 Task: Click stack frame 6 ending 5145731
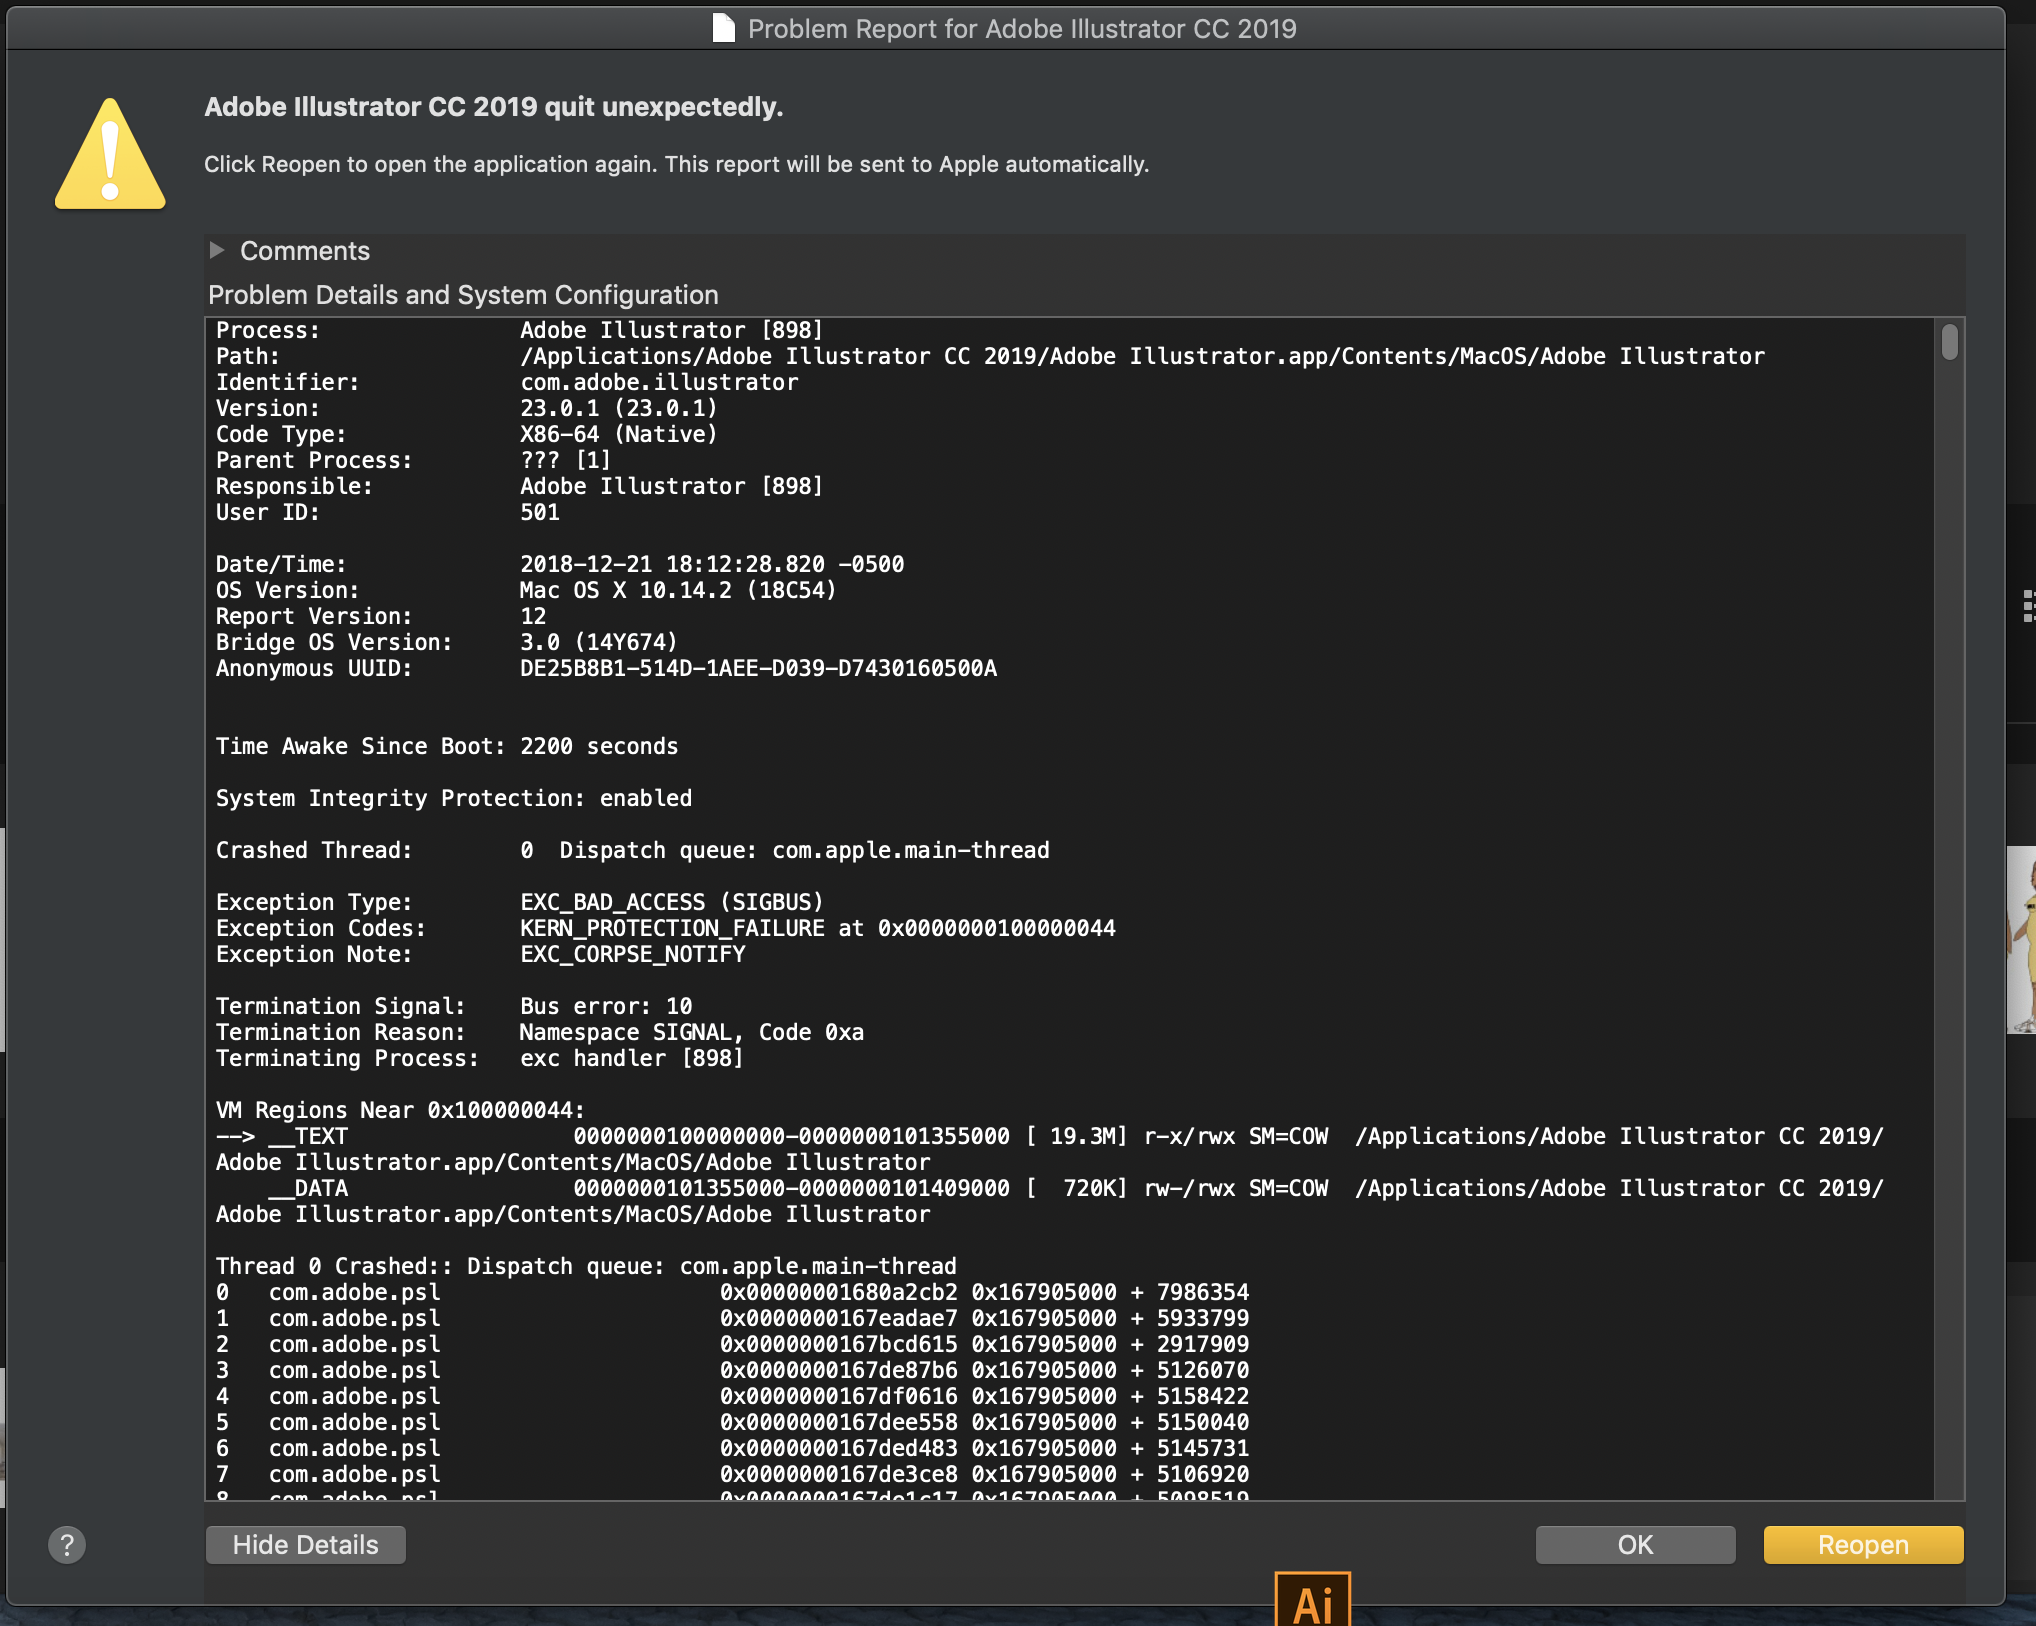pos(732,1448)
